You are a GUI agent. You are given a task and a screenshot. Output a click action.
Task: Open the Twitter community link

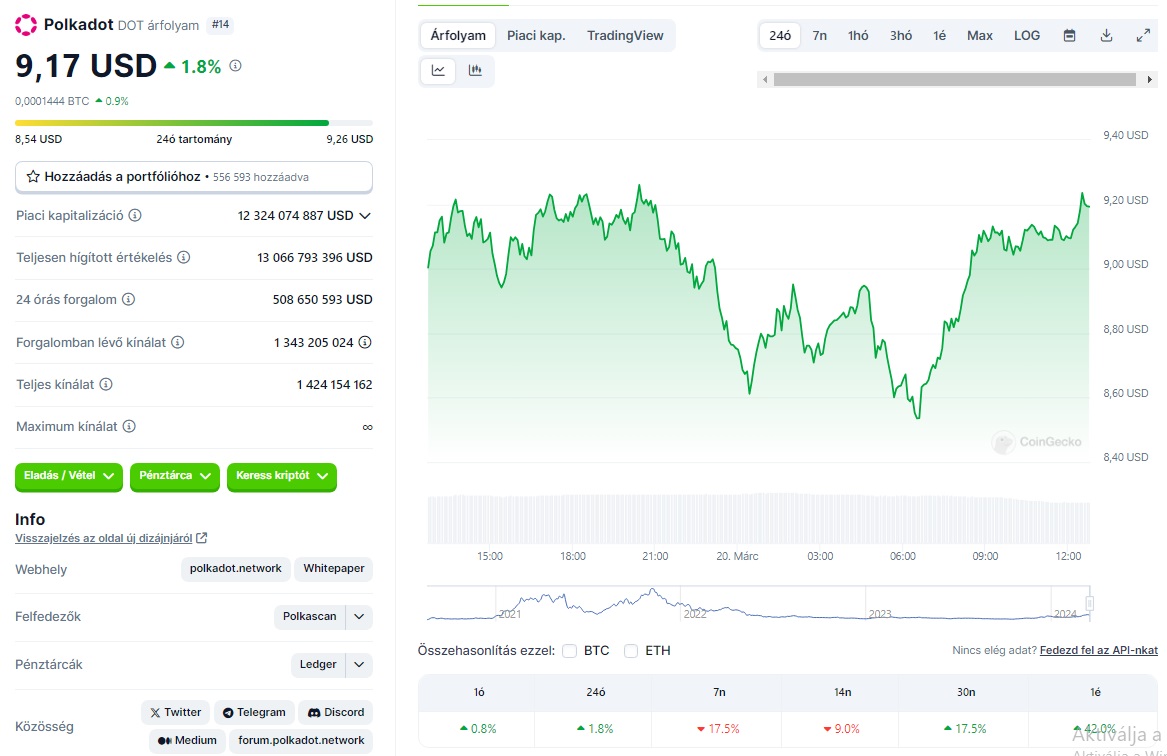click(x=176, y=713)
